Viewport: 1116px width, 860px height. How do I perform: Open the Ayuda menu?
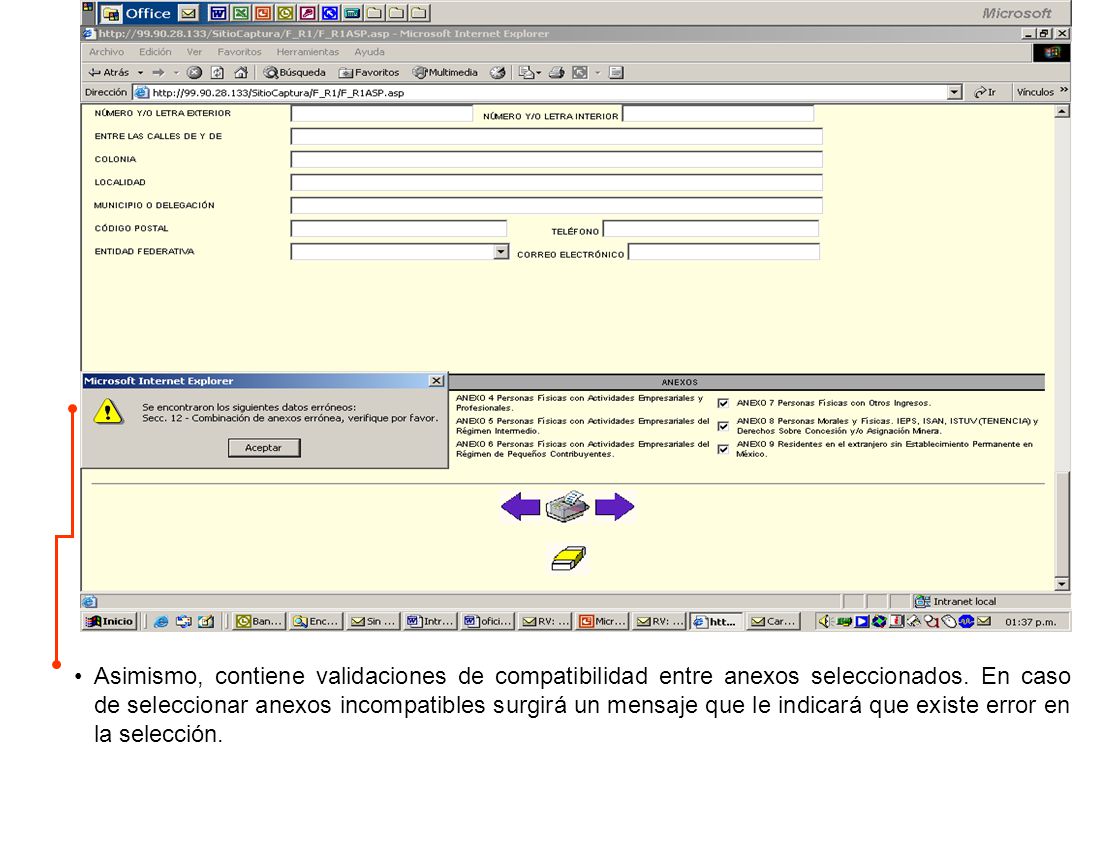(369, 52)
